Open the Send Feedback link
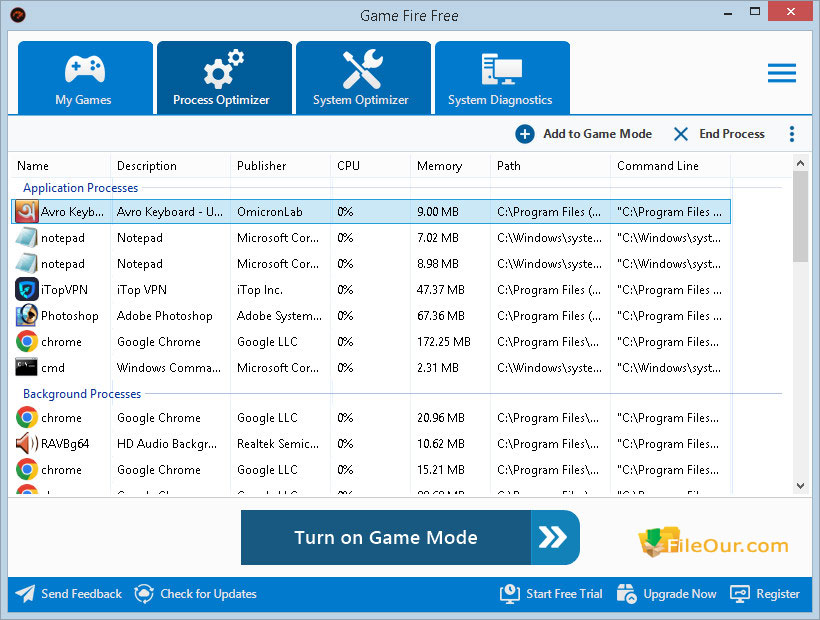 (x=82, y=594)
